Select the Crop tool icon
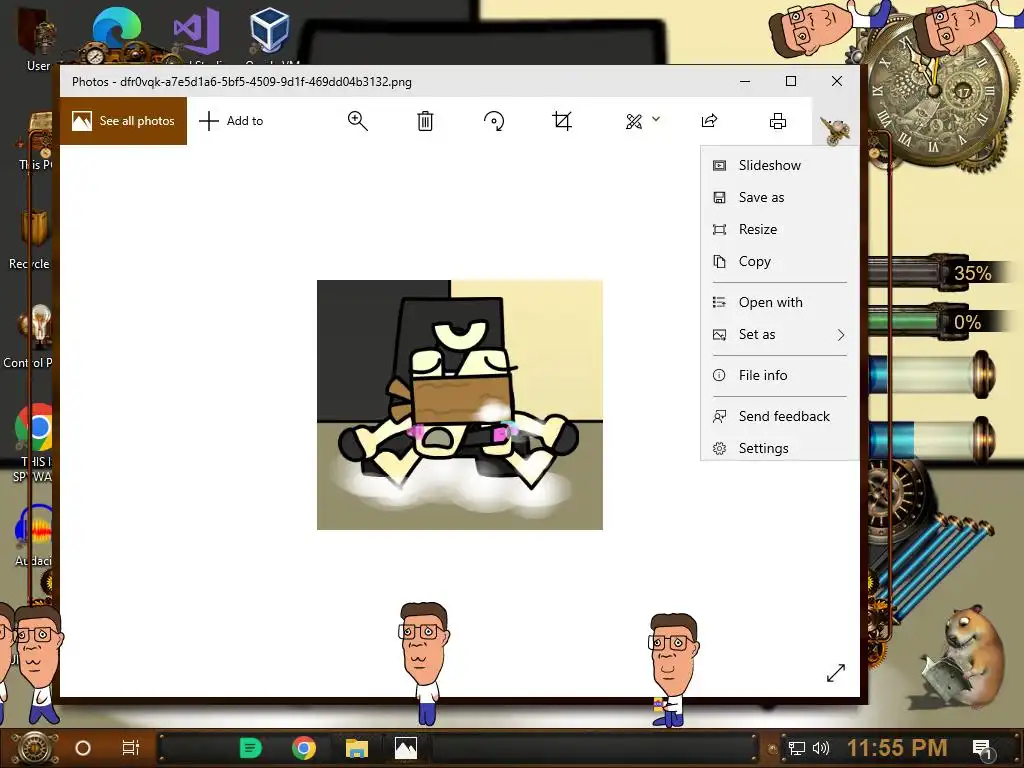 point(562,121)
